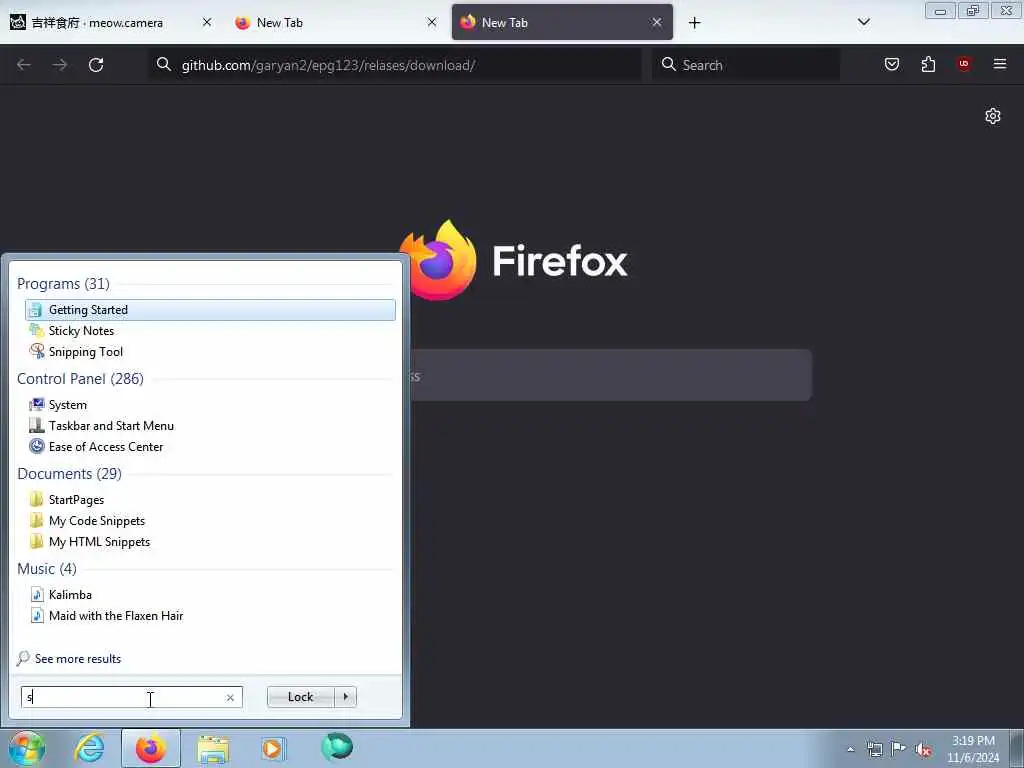1024x768 pixels.
Task: Close the middle New Tab tab
Action: click(x=432, y=22)
